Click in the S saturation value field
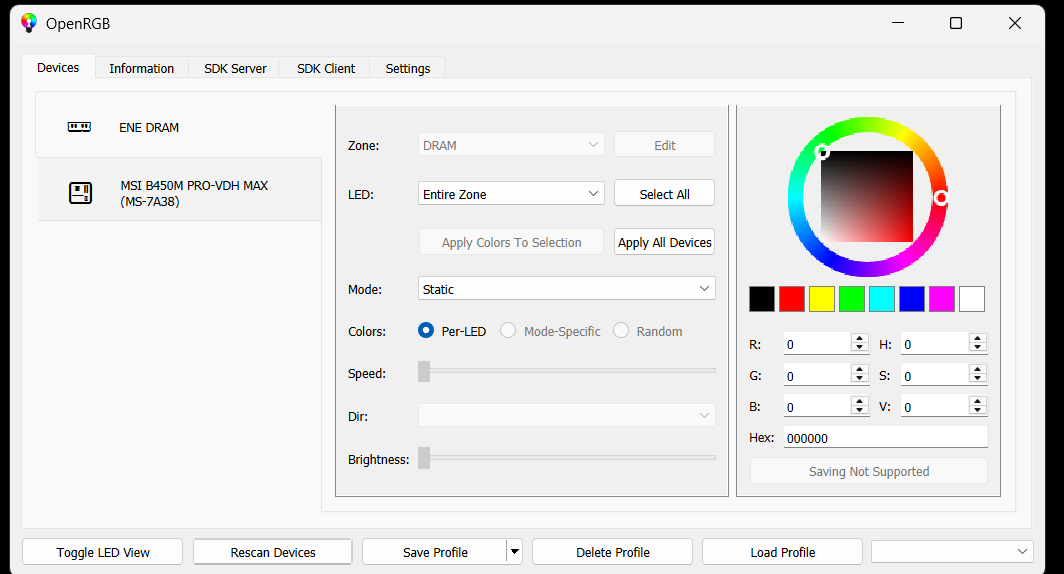This screenshot has width=1064, height=574. (935, 375)
